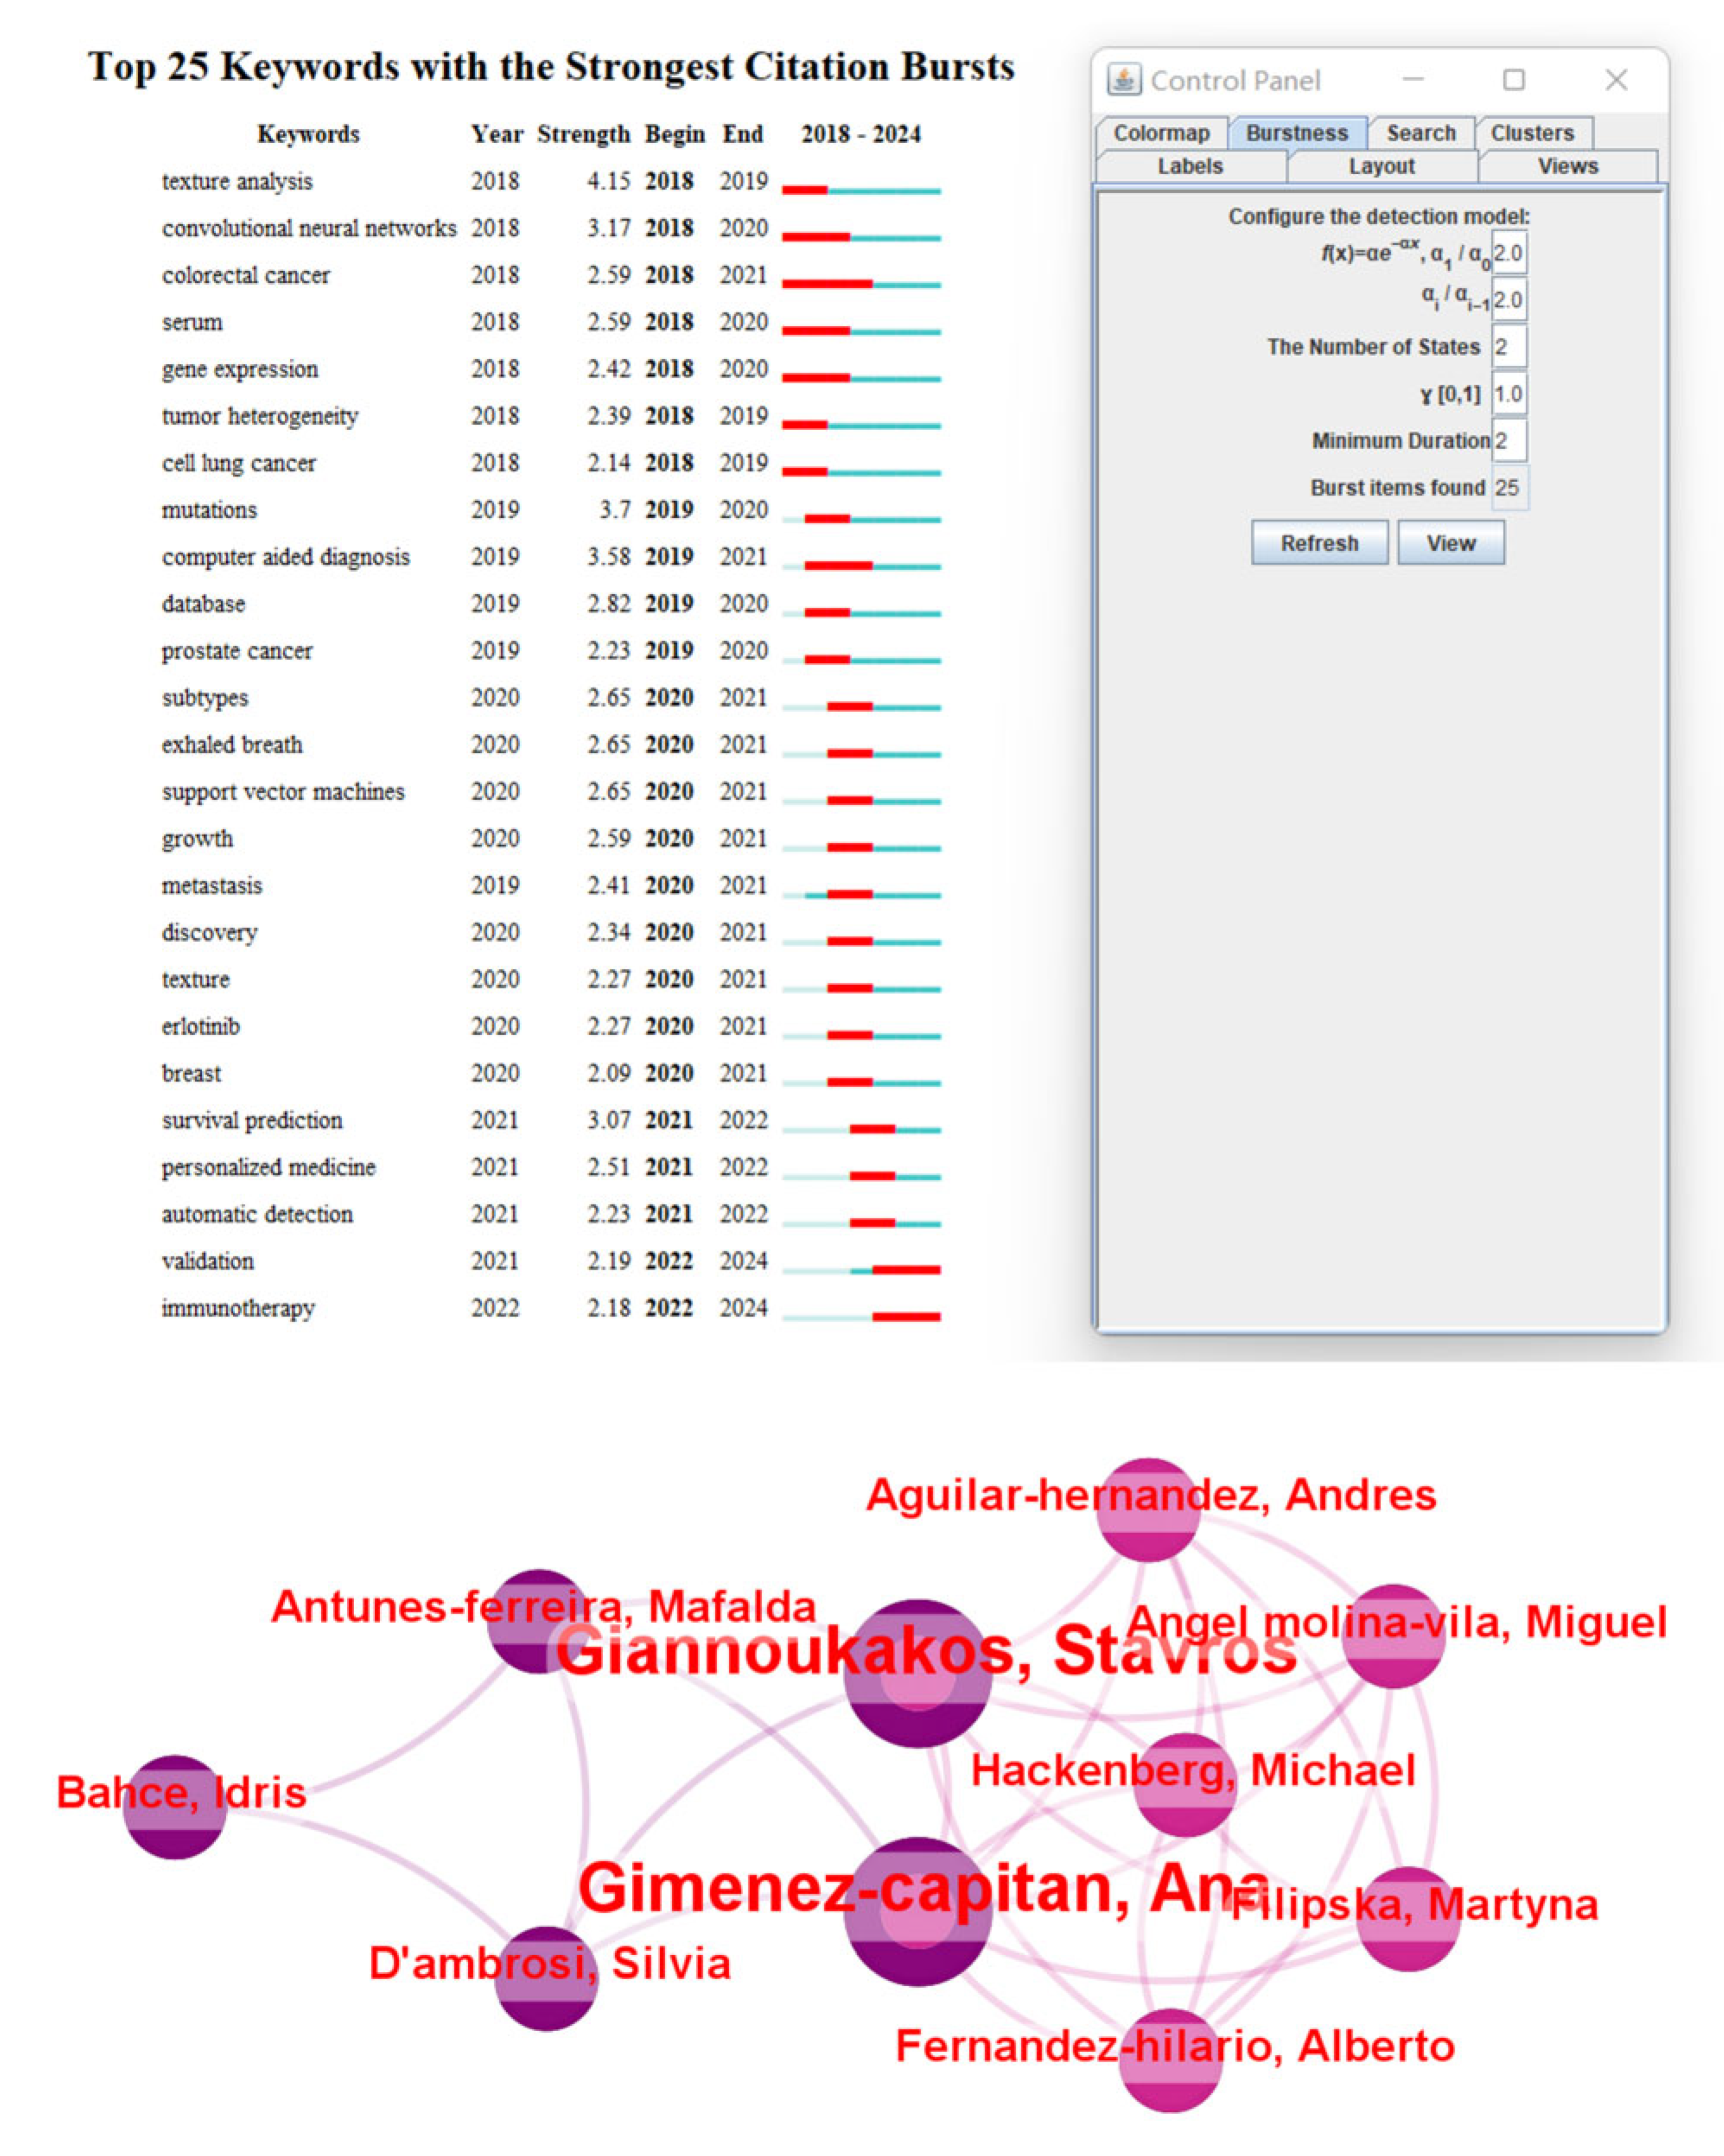
Task: Click the keyword 'subtypes'
Action: click(205, 698)
